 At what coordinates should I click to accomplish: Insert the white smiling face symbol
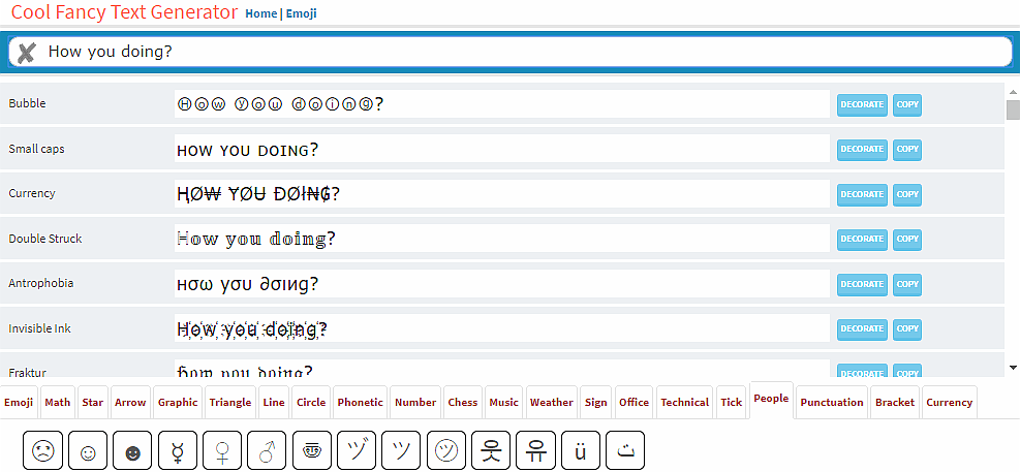click(x=87, y=451)
